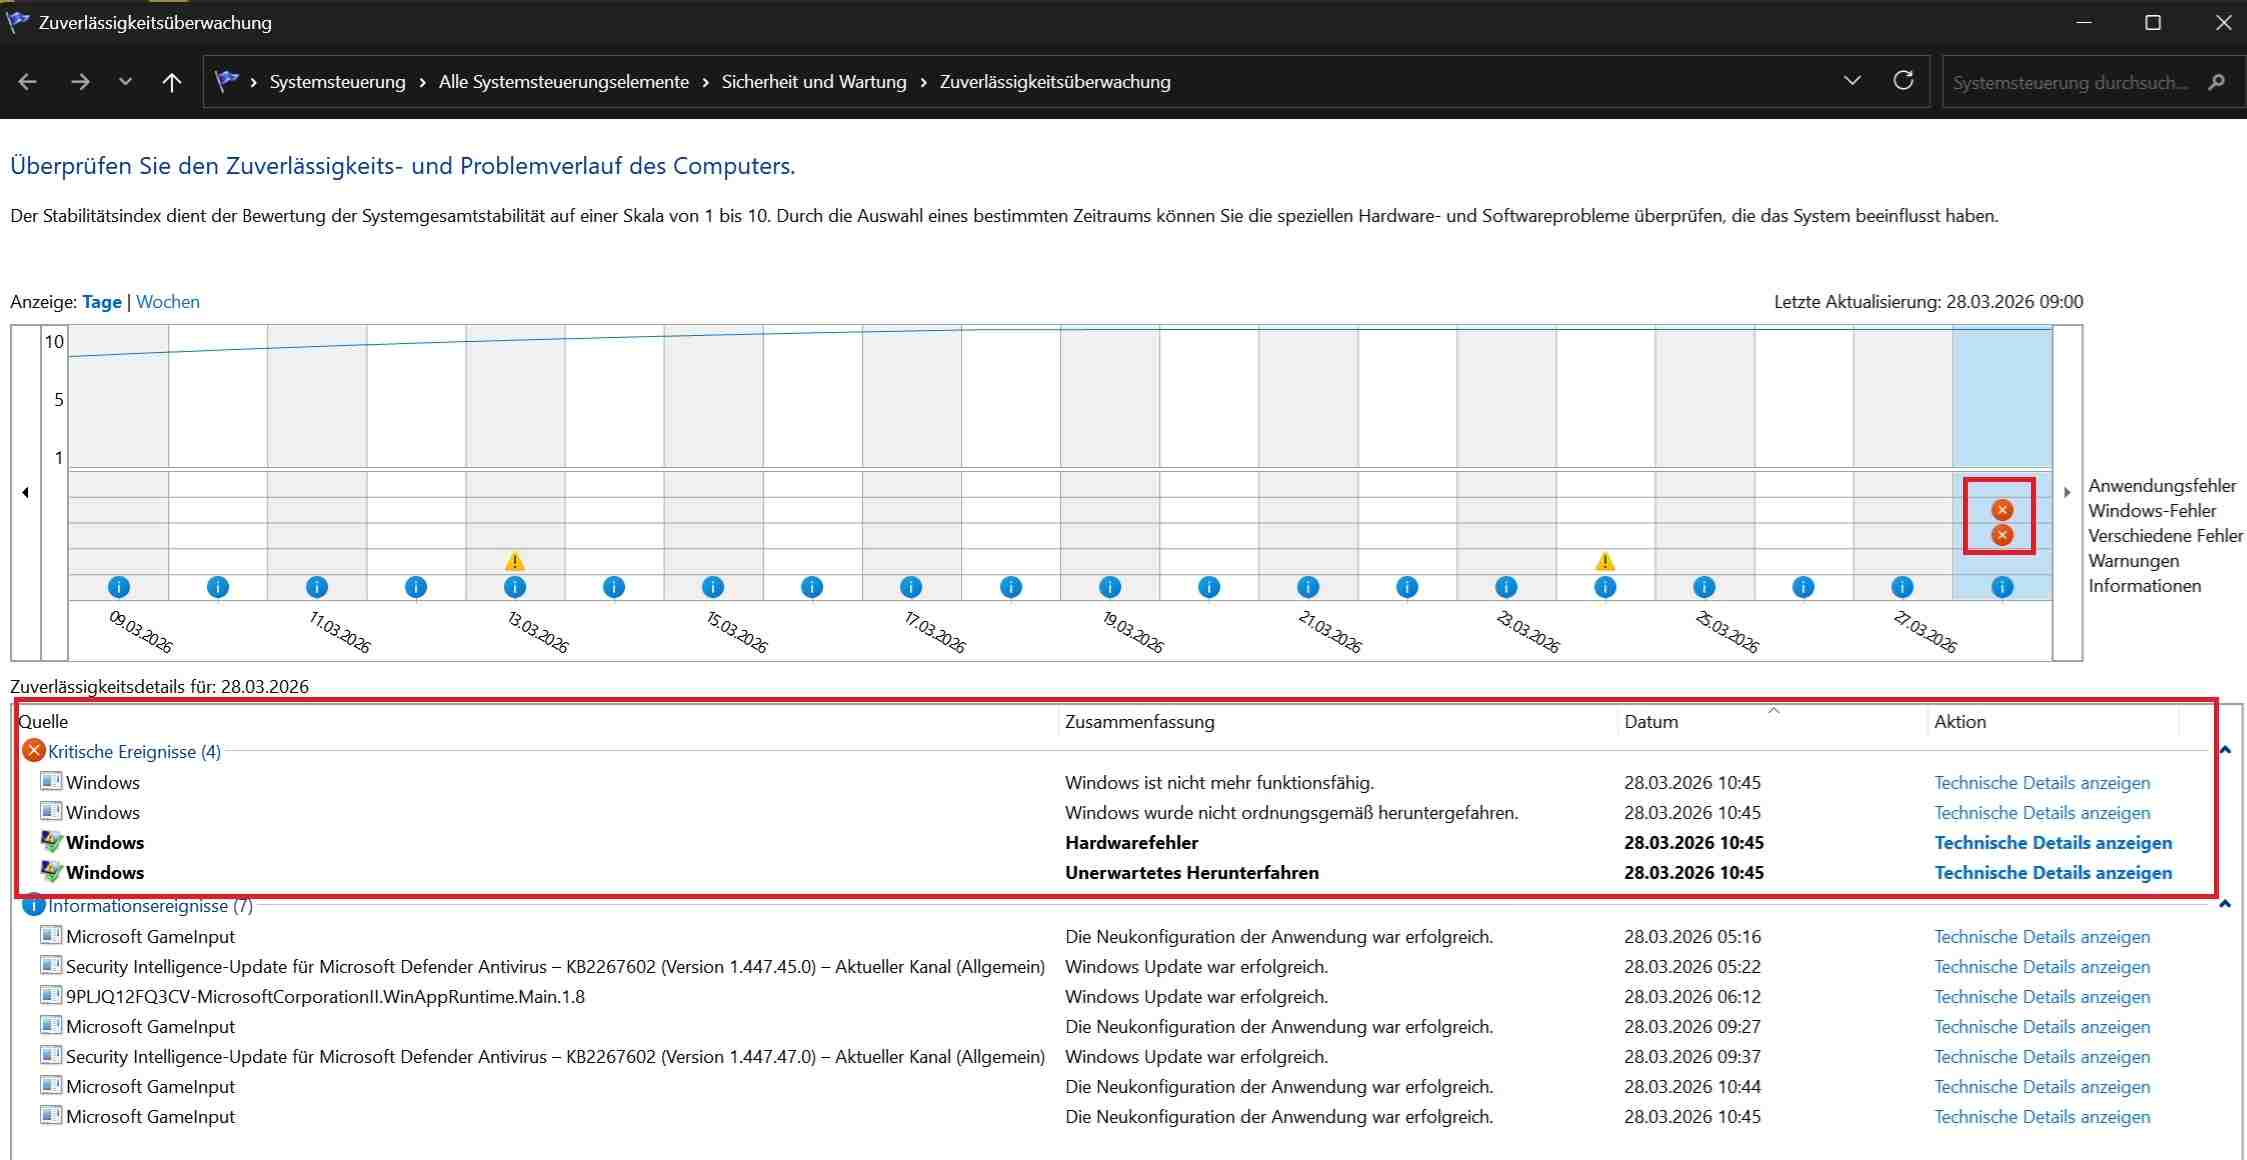
Task: Open recent locations dropdown next to Forward
Action: pos(125,82)
